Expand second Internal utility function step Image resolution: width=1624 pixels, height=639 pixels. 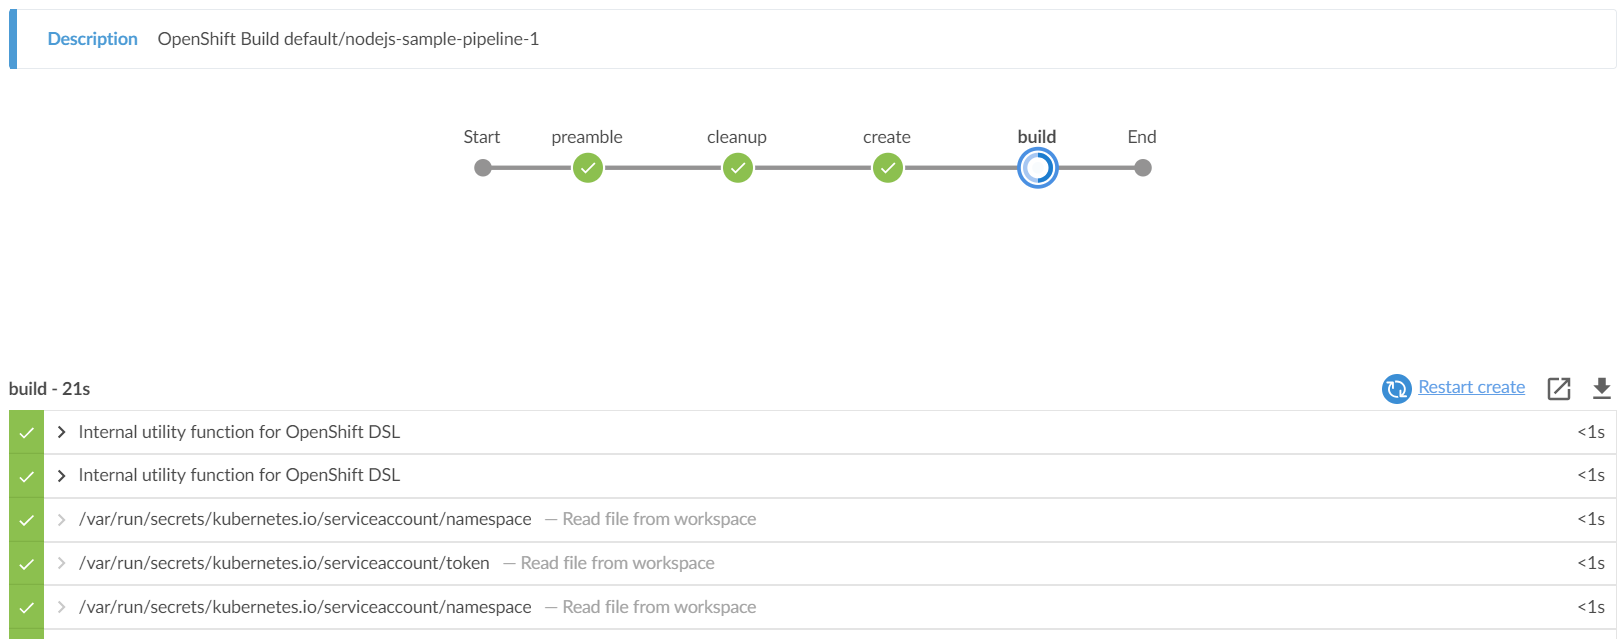[62, 475]
